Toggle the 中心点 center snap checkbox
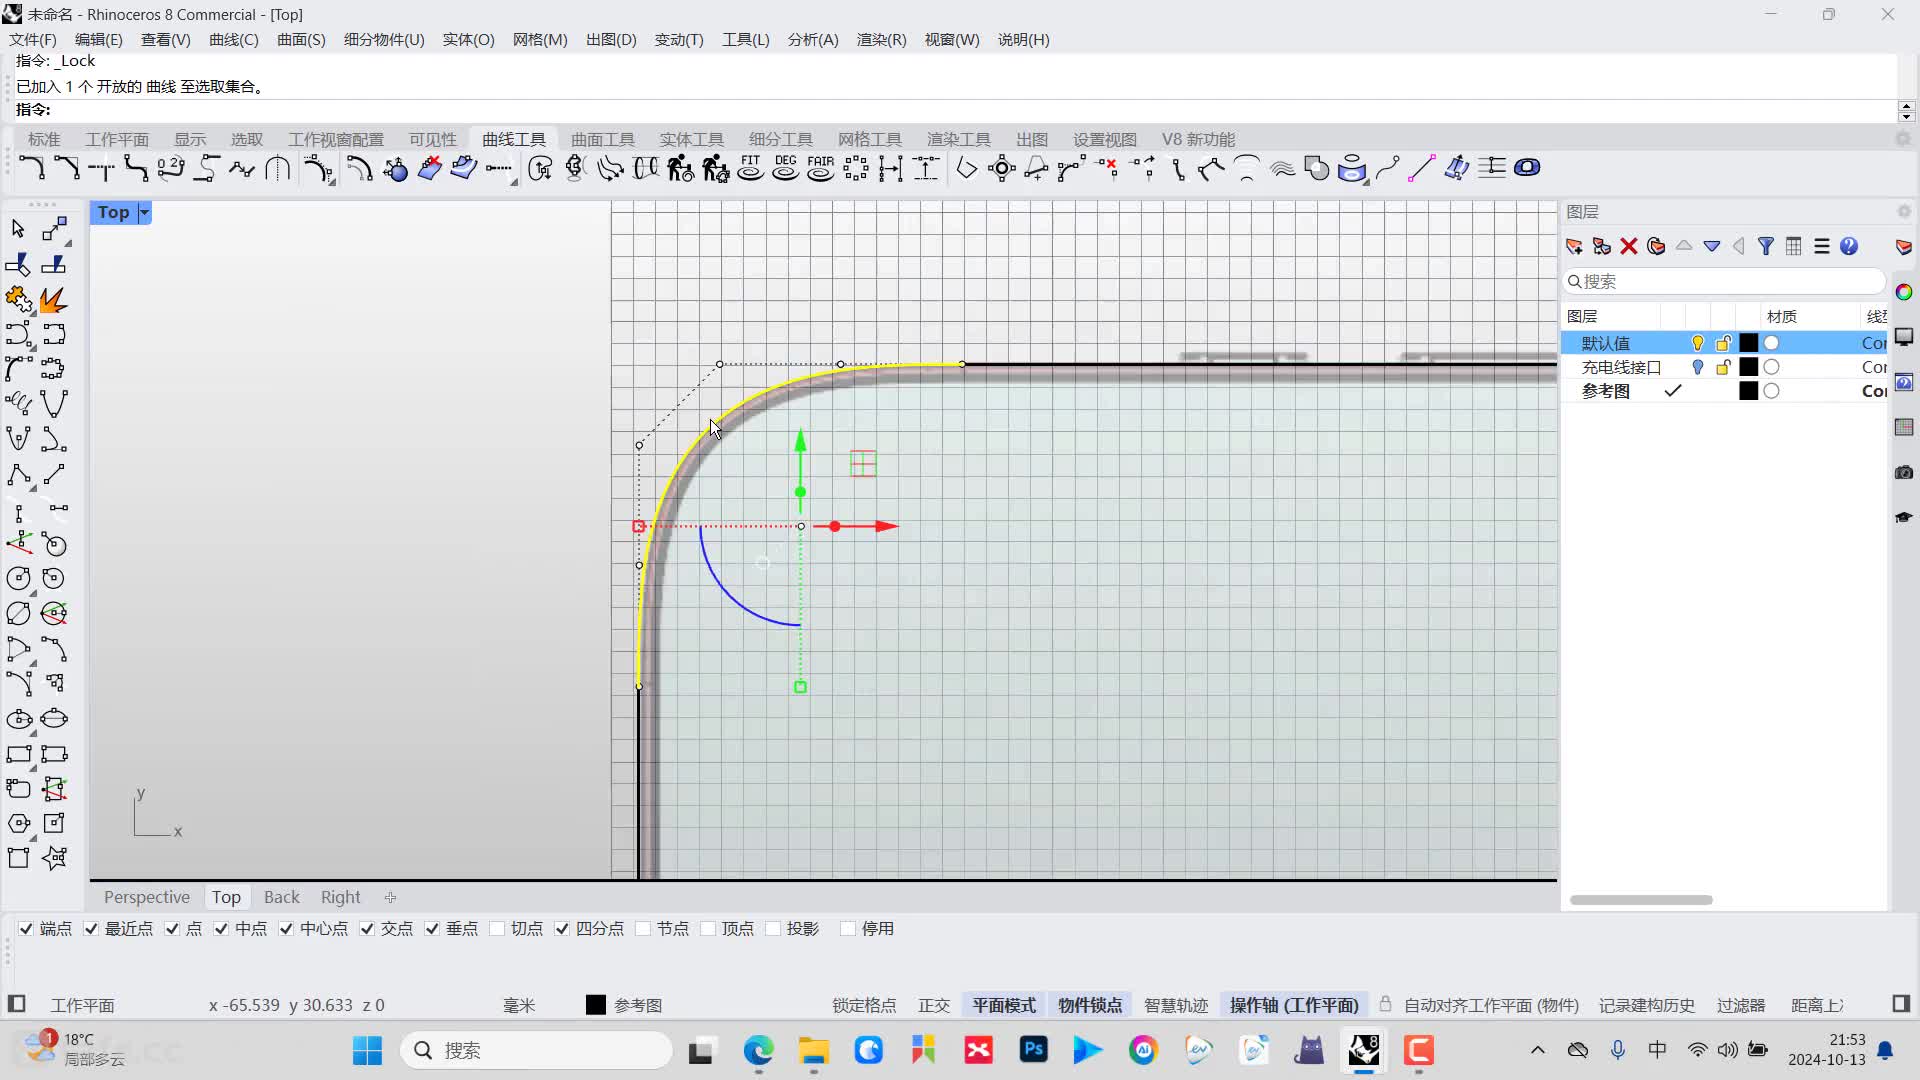This screenshot has width=1920, height=1080. 286,929
